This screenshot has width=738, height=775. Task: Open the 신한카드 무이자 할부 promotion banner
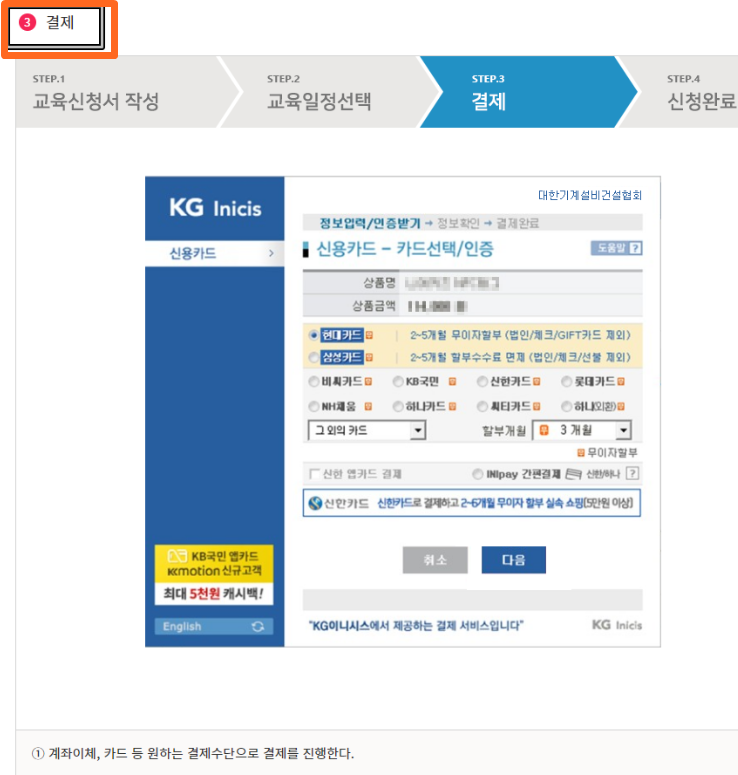(x=472, y=503)
